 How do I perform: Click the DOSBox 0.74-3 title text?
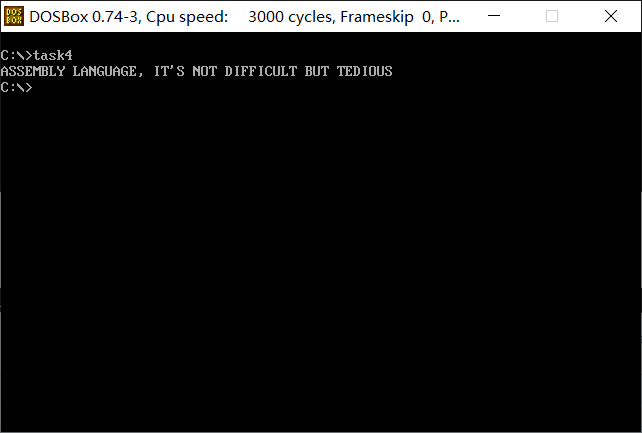point(85,17)
